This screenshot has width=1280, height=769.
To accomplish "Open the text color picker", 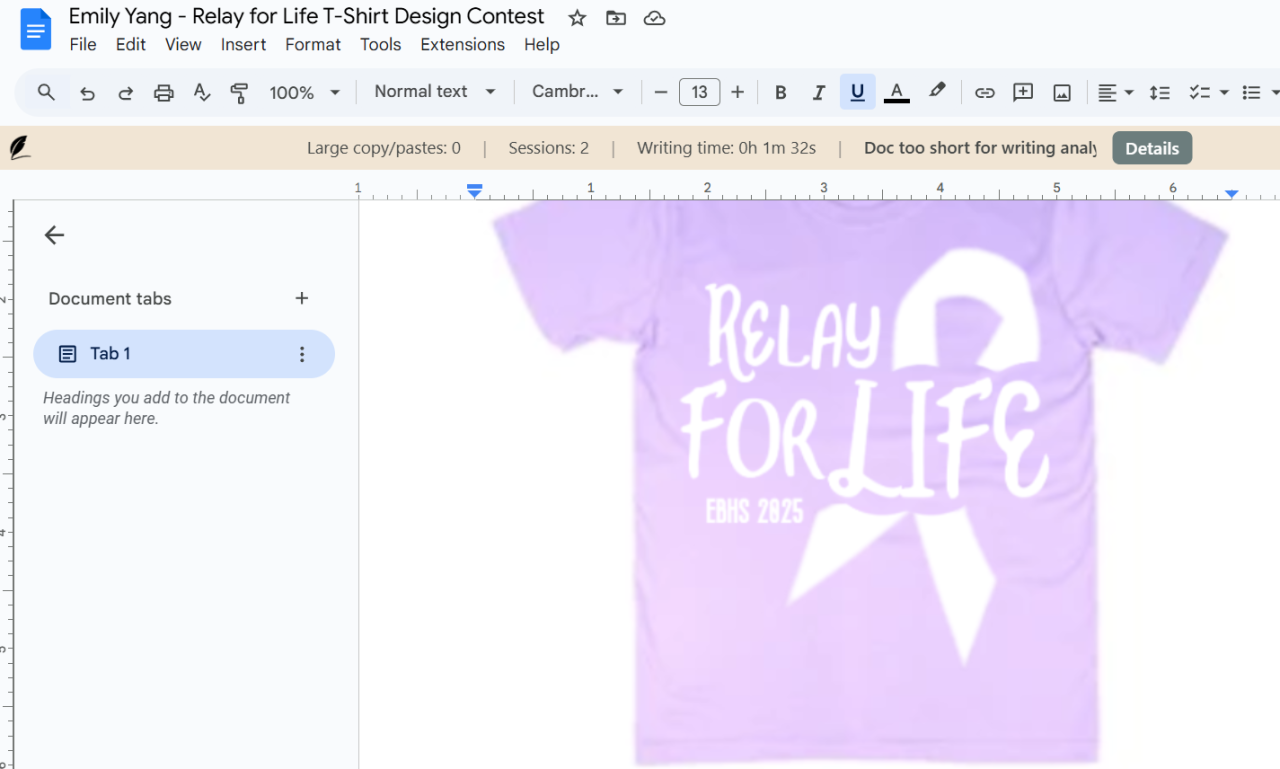I will [897, 93].
